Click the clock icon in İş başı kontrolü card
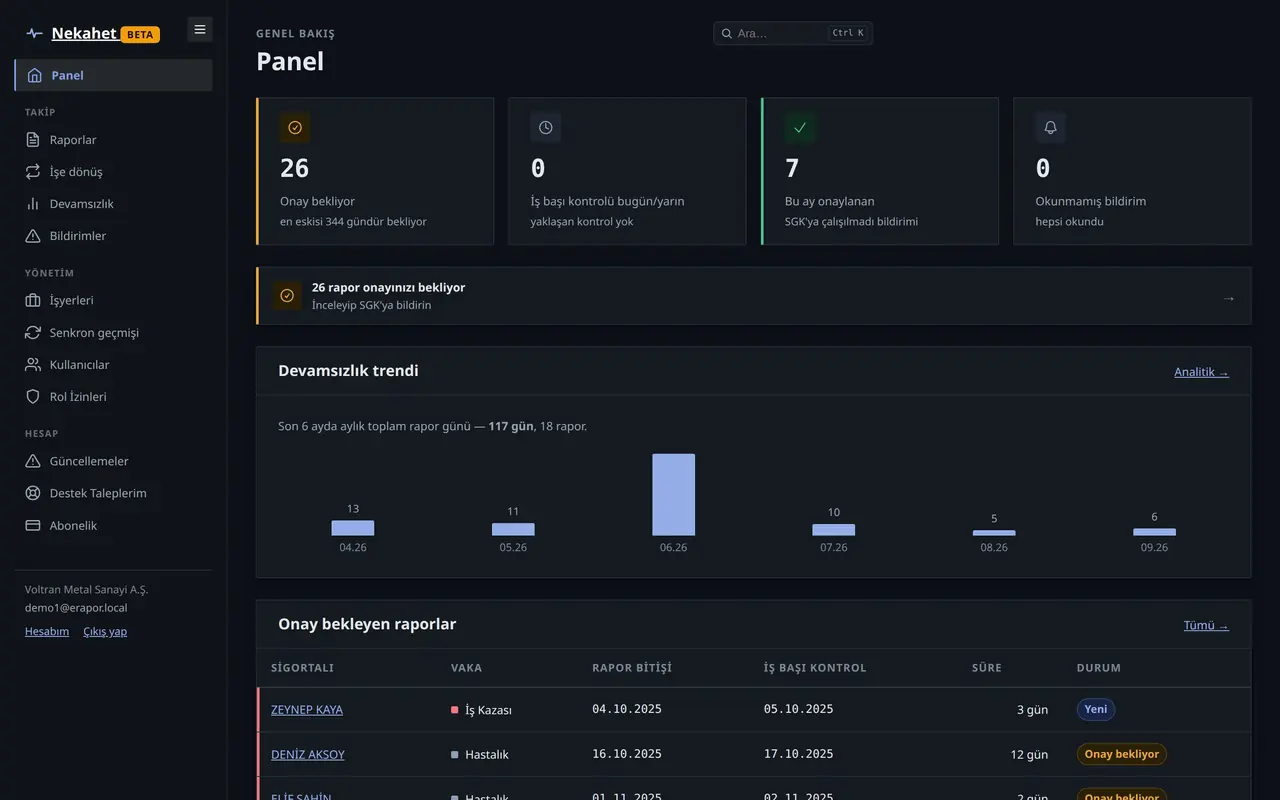The height and width of the screenshot is (800, 1280). coord(545,128)
